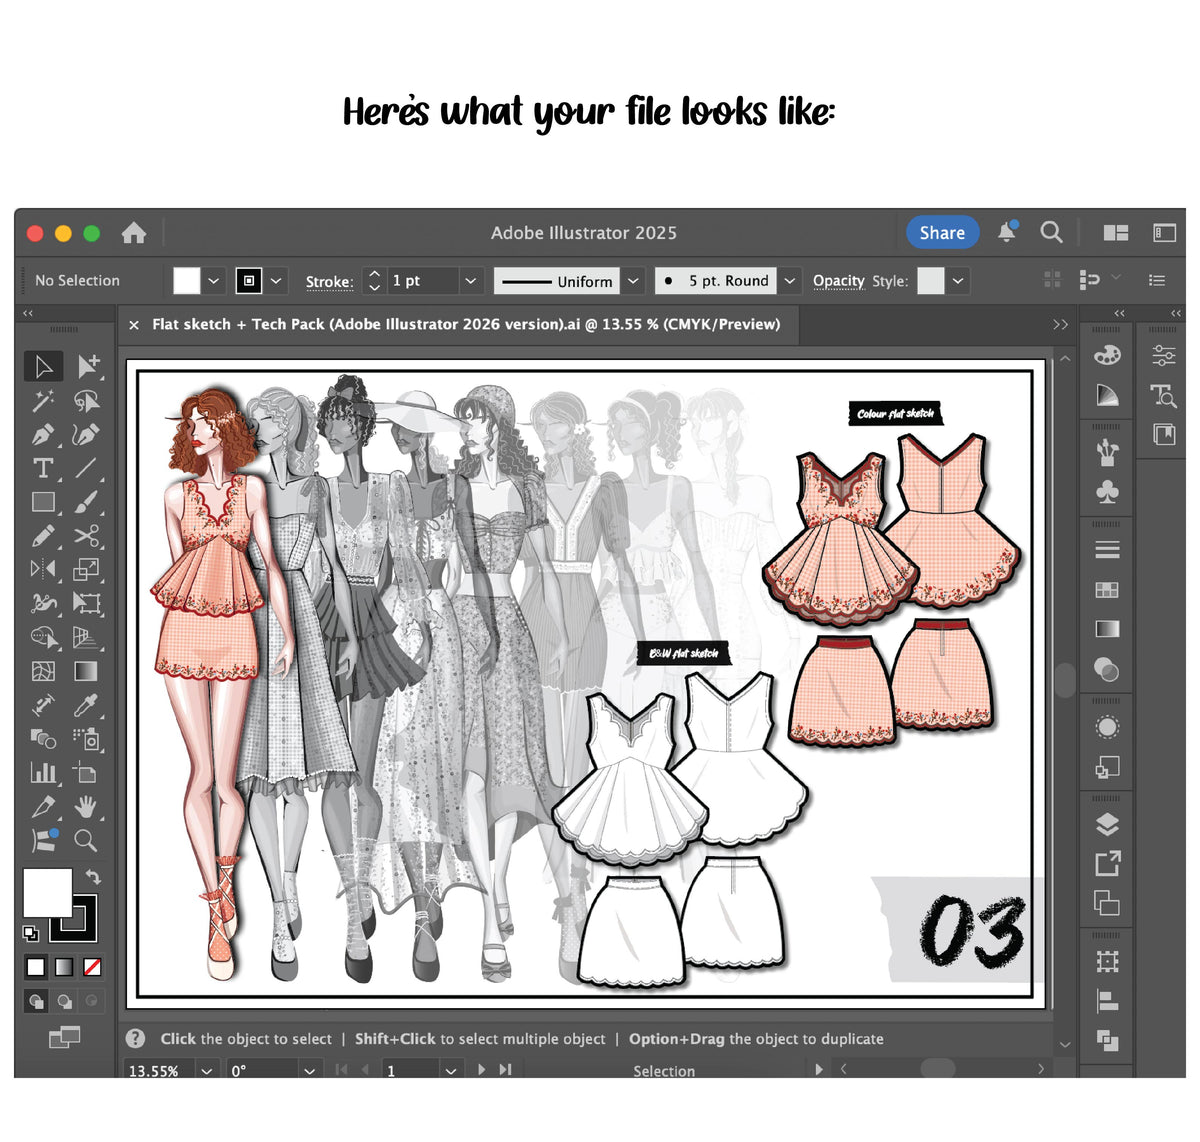
Task: Open the Properties sliders panel icon
Action: [1163, 355]
